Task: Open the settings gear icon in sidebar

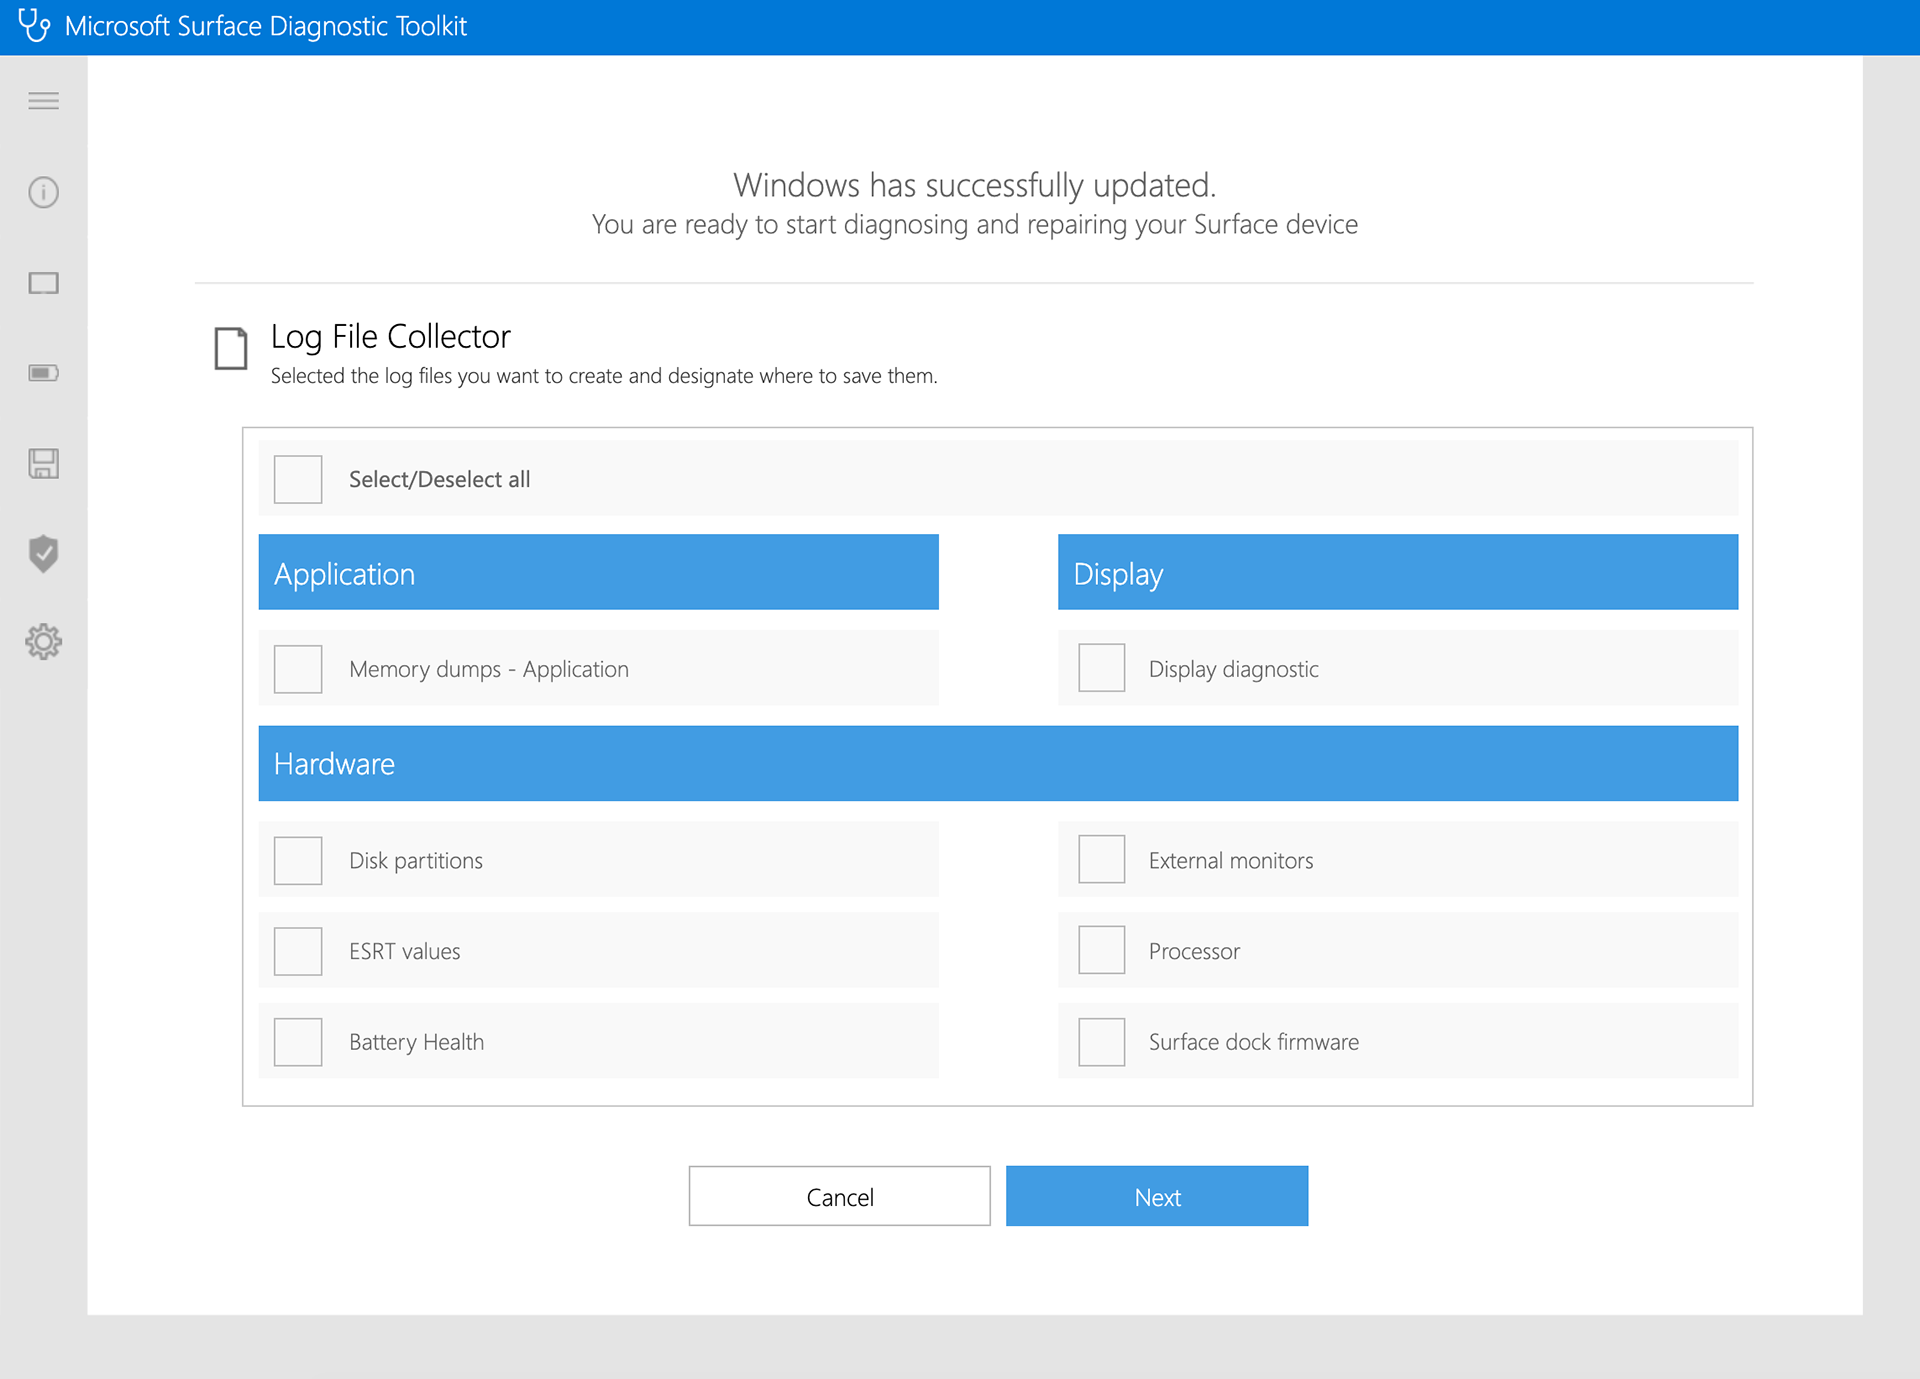Action: (x=43, y=641)
